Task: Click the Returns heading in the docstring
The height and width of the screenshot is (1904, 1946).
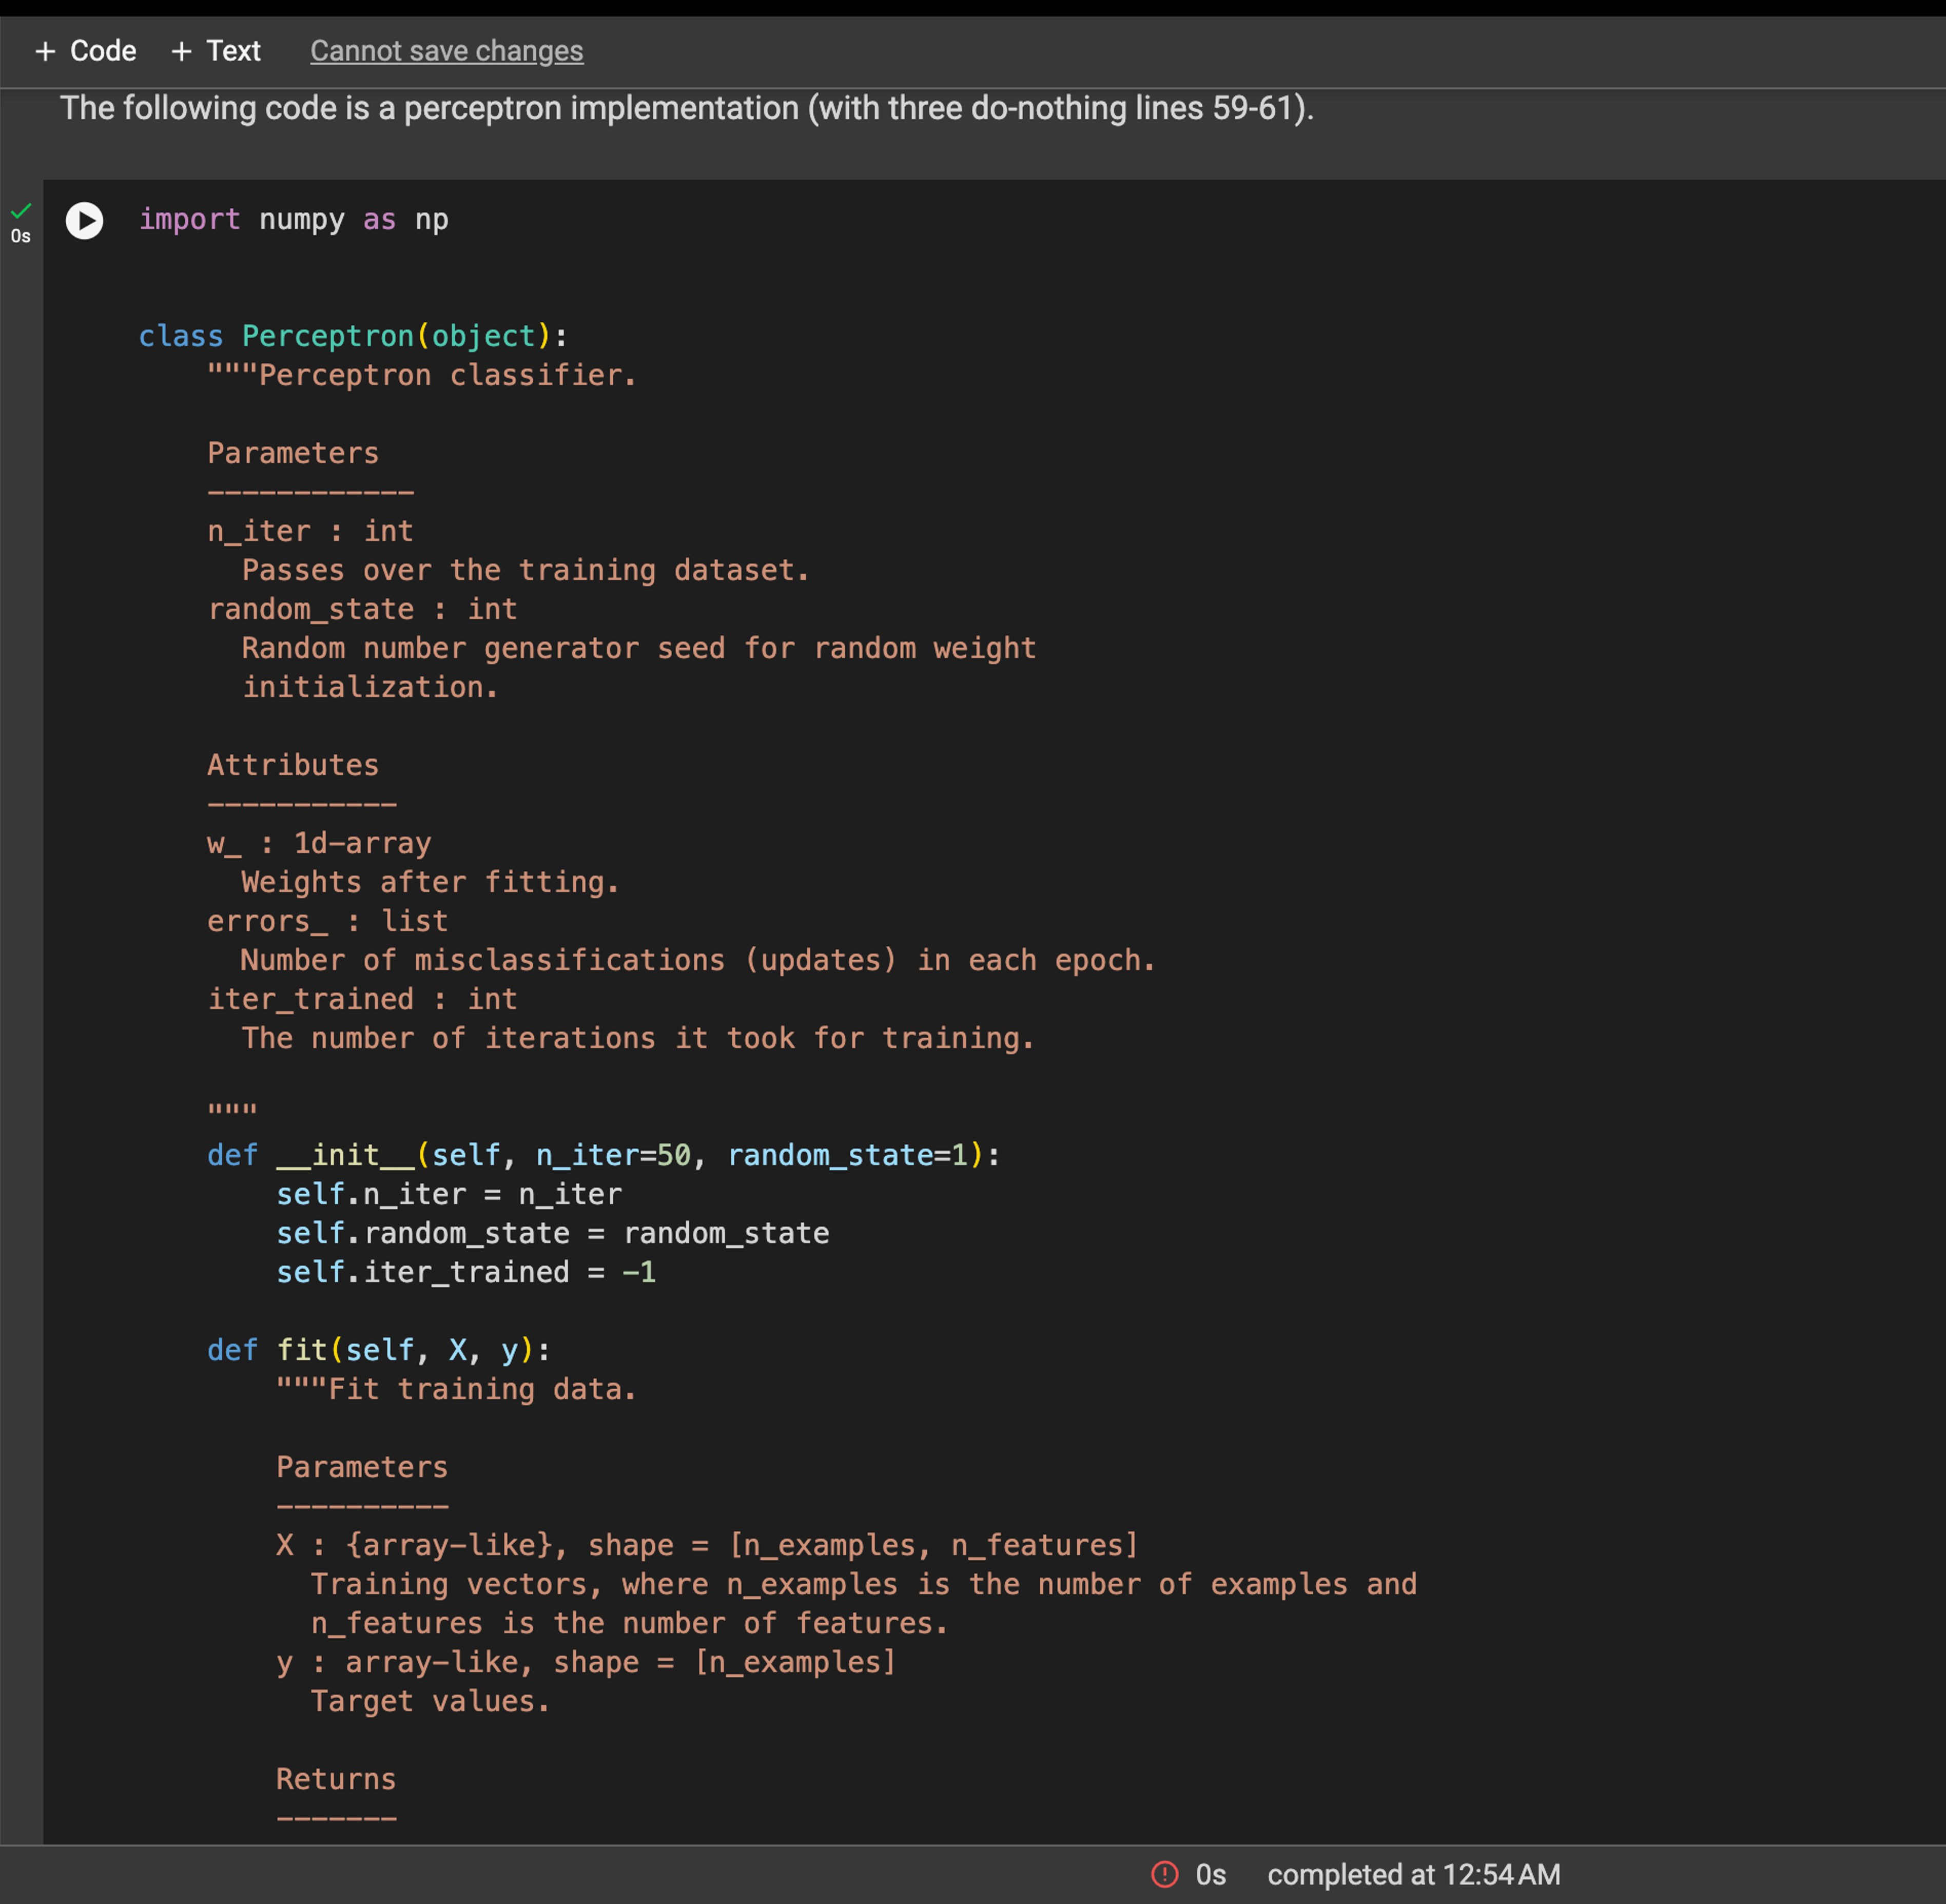Action: [x=336, y=1779]
